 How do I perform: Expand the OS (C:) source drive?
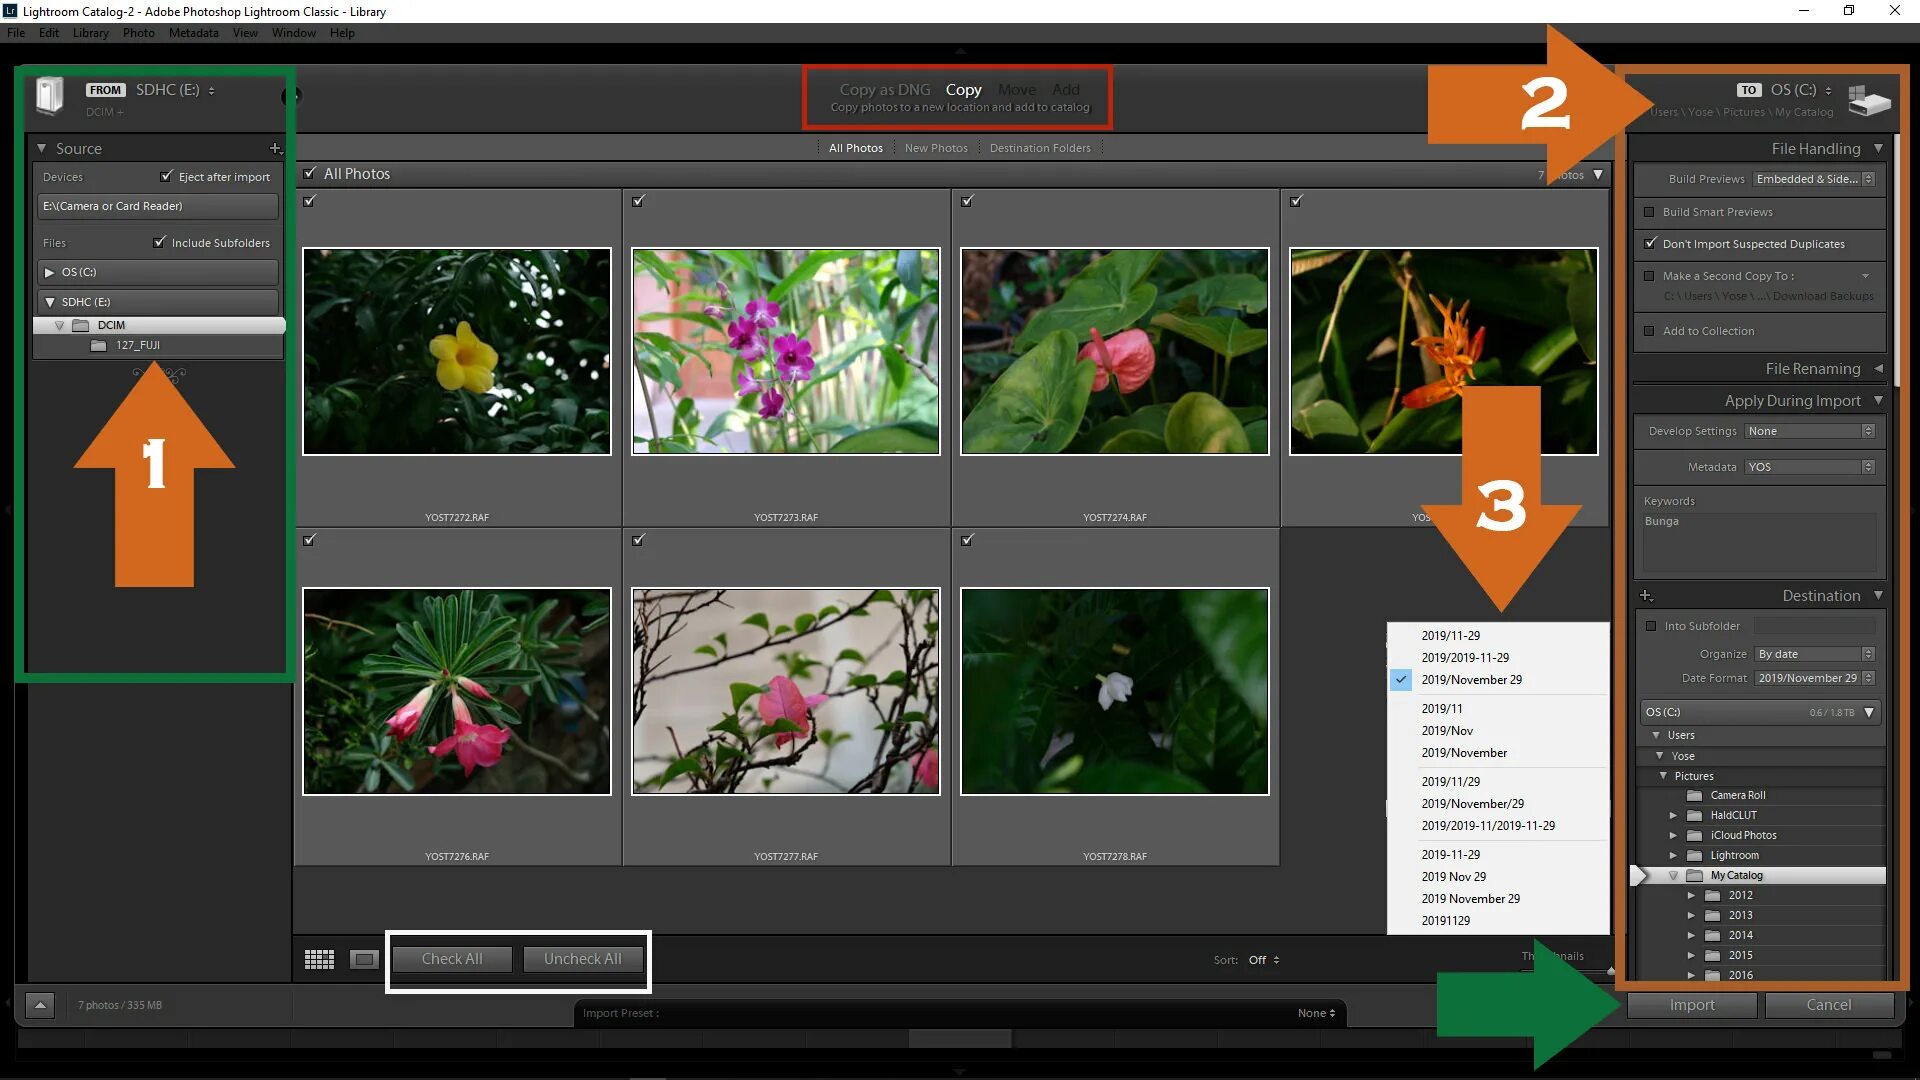pos(49,272)
